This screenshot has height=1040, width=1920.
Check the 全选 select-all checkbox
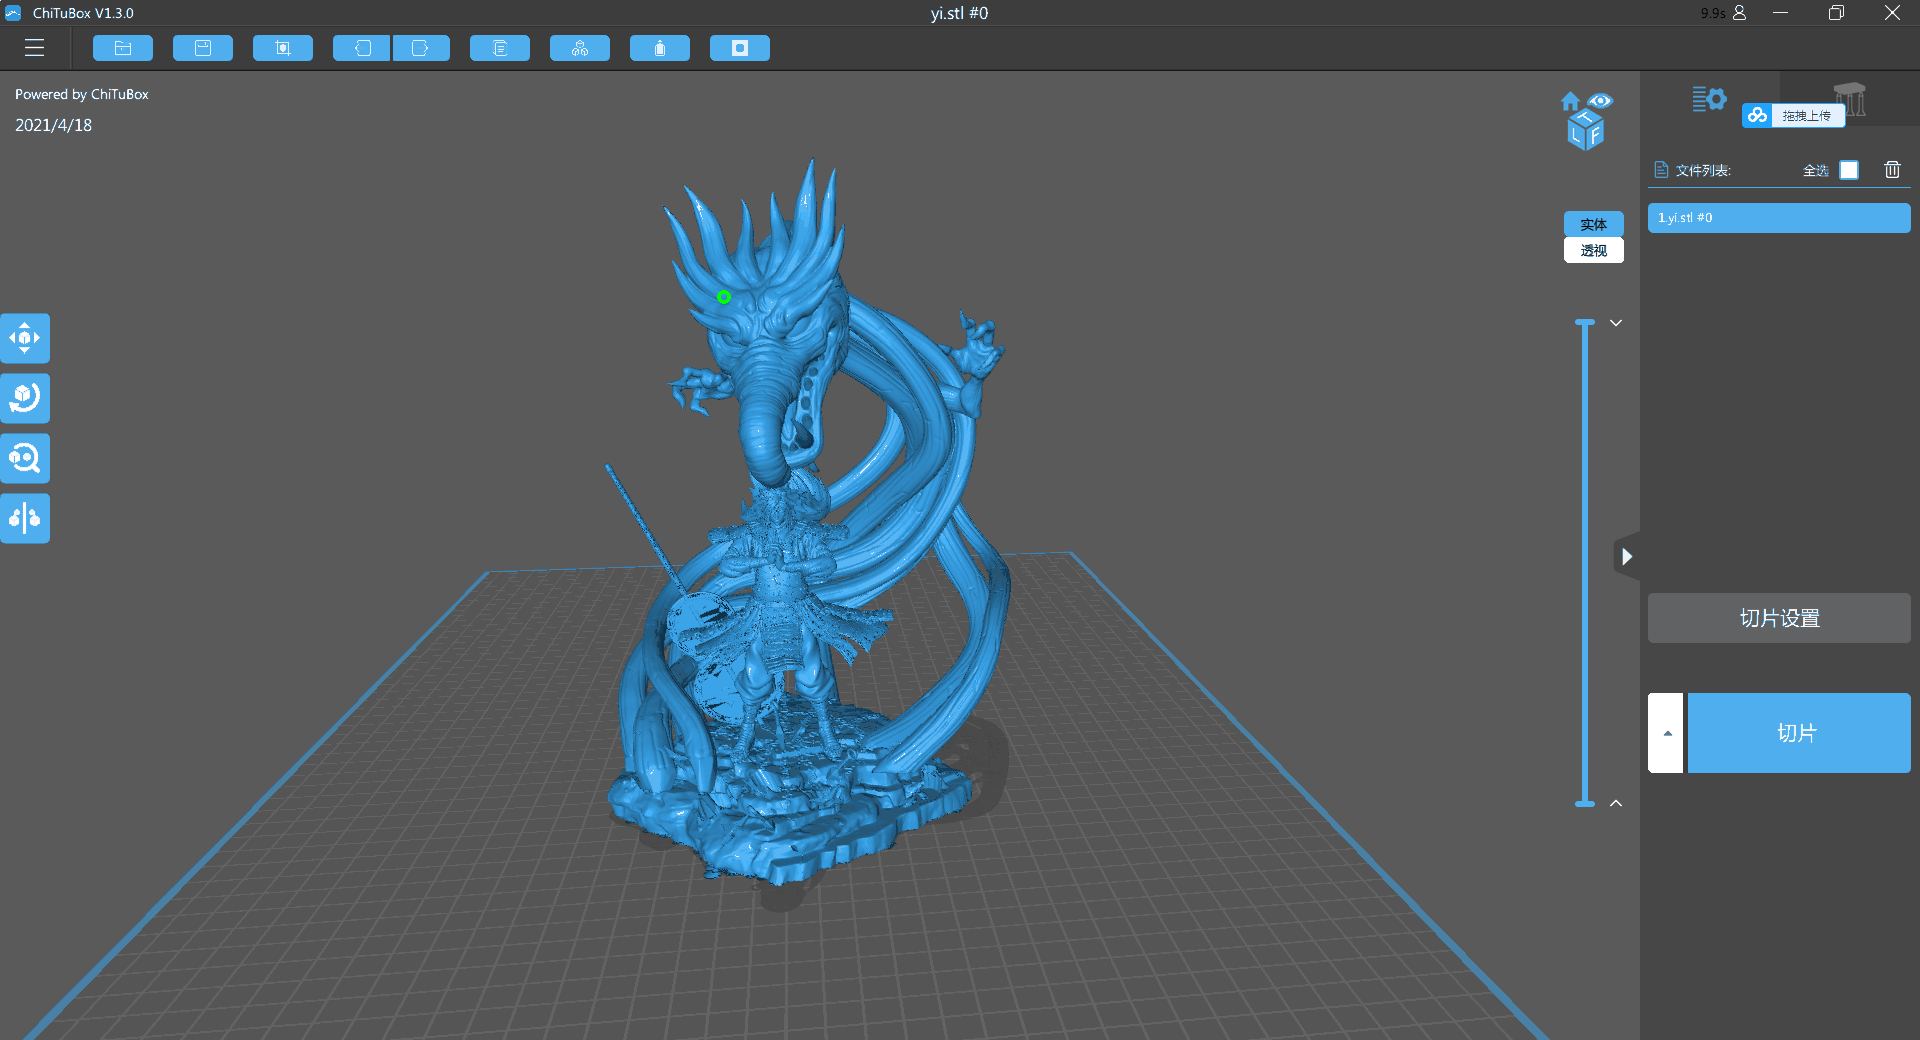[x=1849, y=170]
